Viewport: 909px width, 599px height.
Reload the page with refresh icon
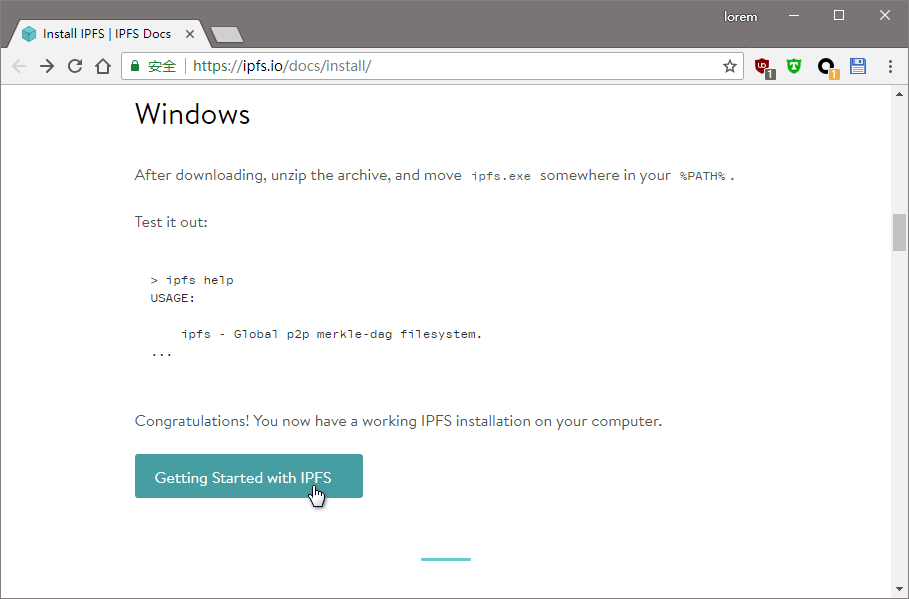(x=75, y=66)
